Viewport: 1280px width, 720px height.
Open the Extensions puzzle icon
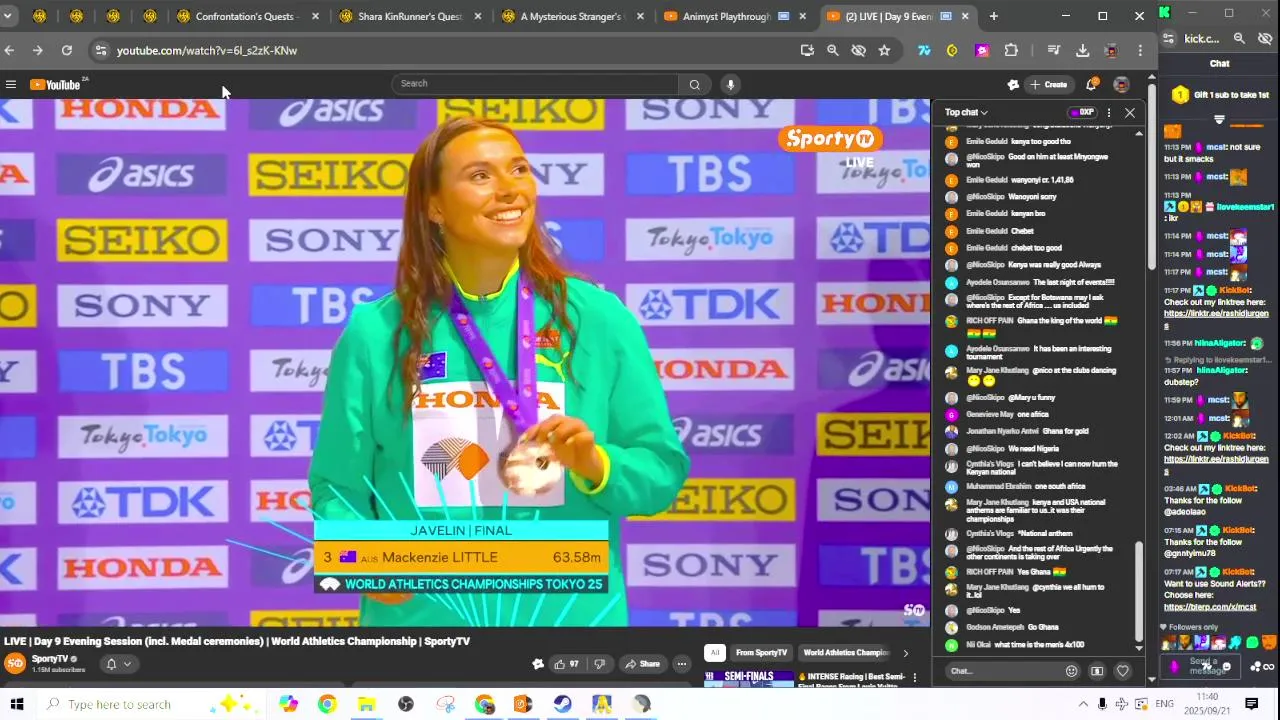(x=1011, y=50)
